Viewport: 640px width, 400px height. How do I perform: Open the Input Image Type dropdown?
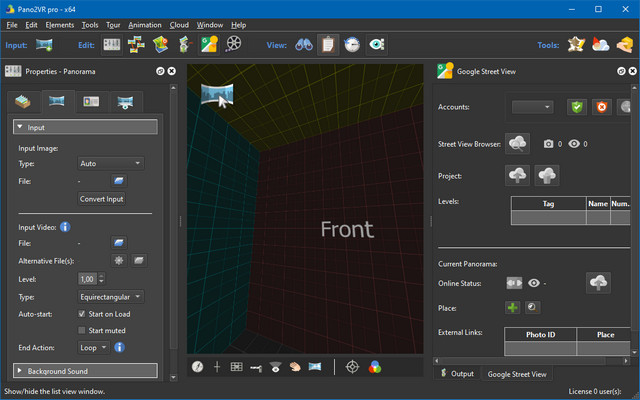[x=110, y=163]
